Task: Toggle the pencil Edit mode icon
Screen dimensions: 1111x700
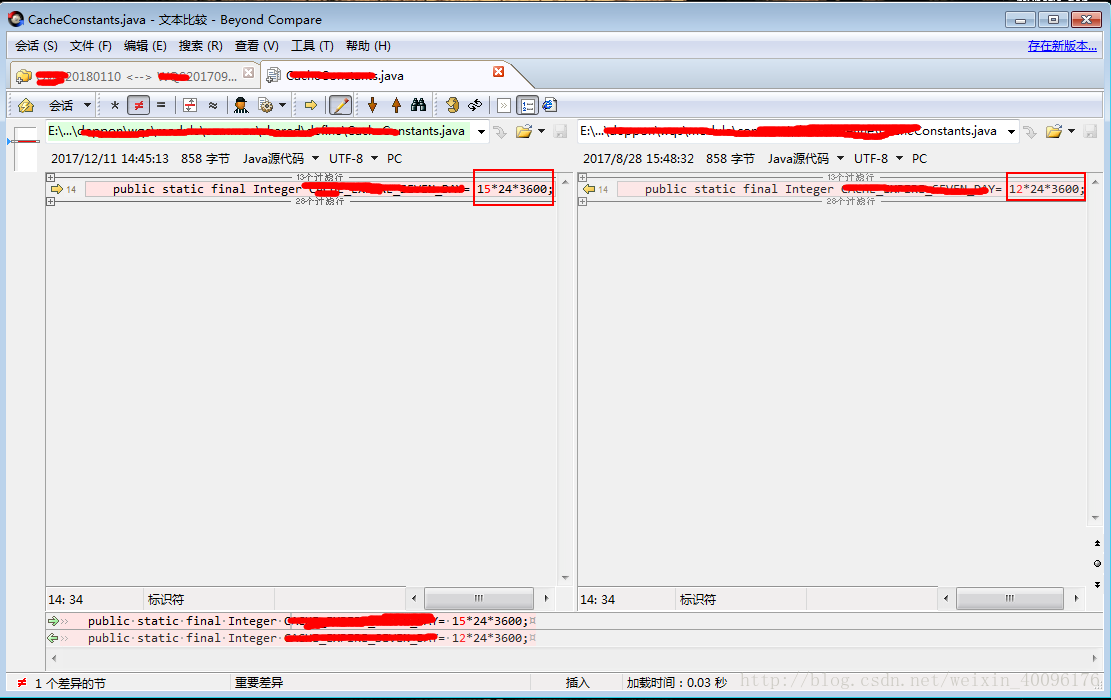Action: pyautogui.click(x=340, y=106)
